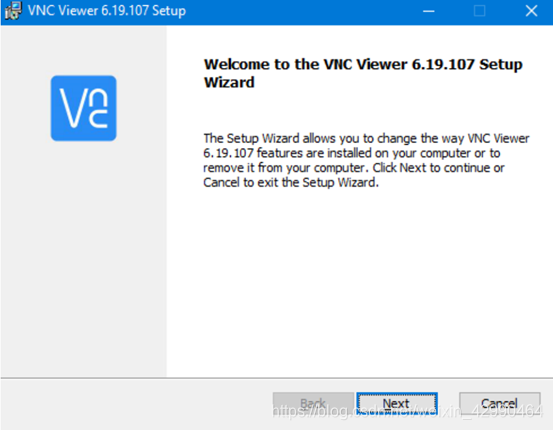Click the grey banner panel below the VNC logo
This screenshot has height=430, width=553.
click(x=84, y=258)
